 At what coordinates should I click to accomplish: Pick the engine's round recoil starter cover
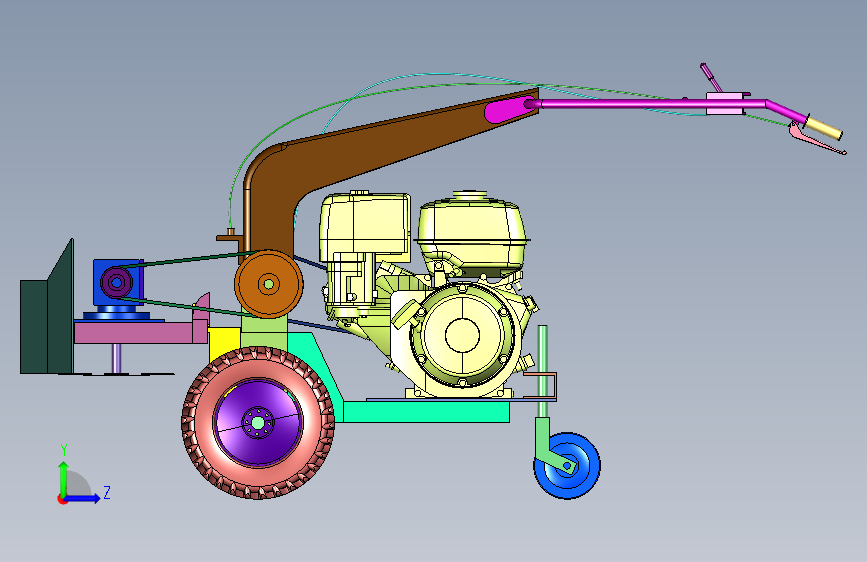(462, 335)
